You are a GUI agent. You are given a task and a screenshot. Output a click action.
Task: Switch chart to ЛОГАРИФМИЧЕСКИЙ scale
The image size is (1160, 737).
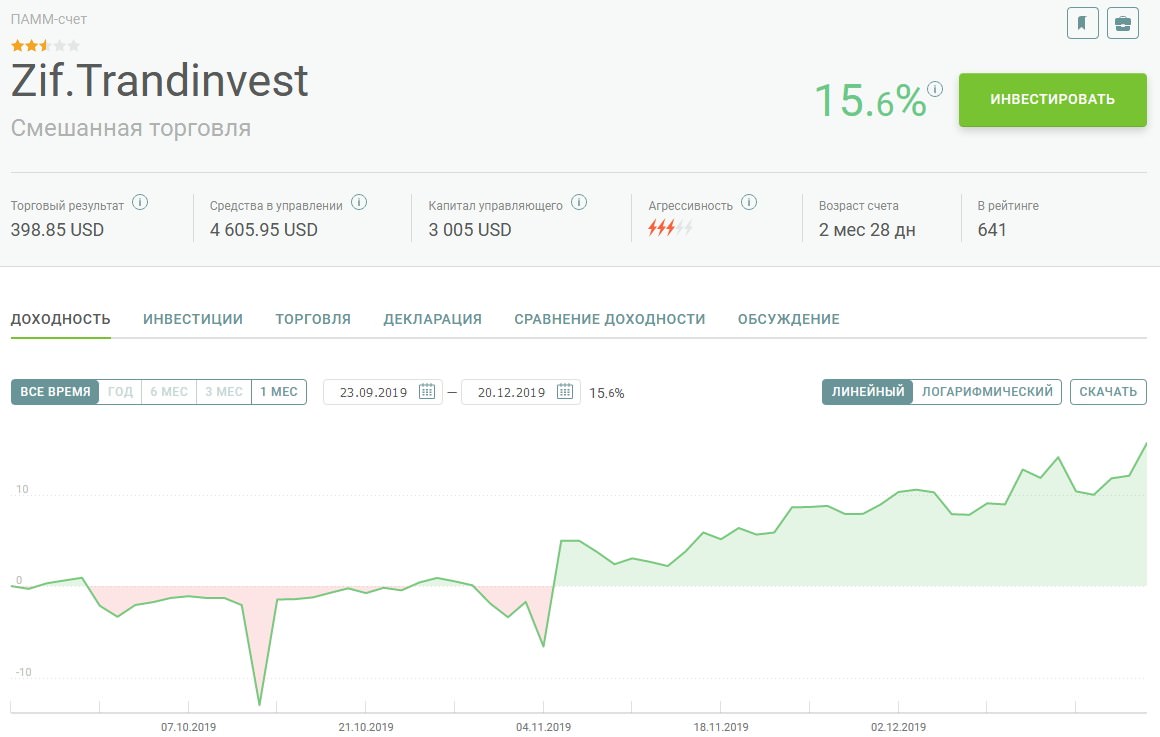coord(987,391)
